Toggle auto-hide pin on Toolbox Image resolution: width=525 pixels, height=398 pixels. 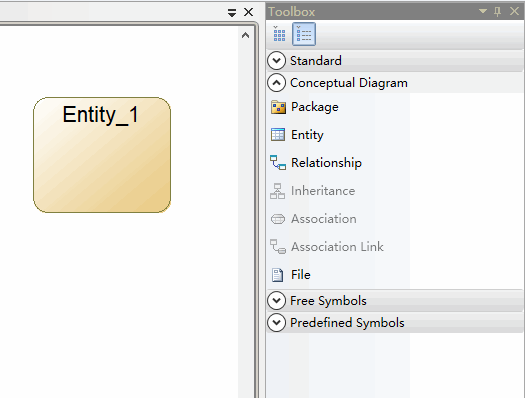498,12
